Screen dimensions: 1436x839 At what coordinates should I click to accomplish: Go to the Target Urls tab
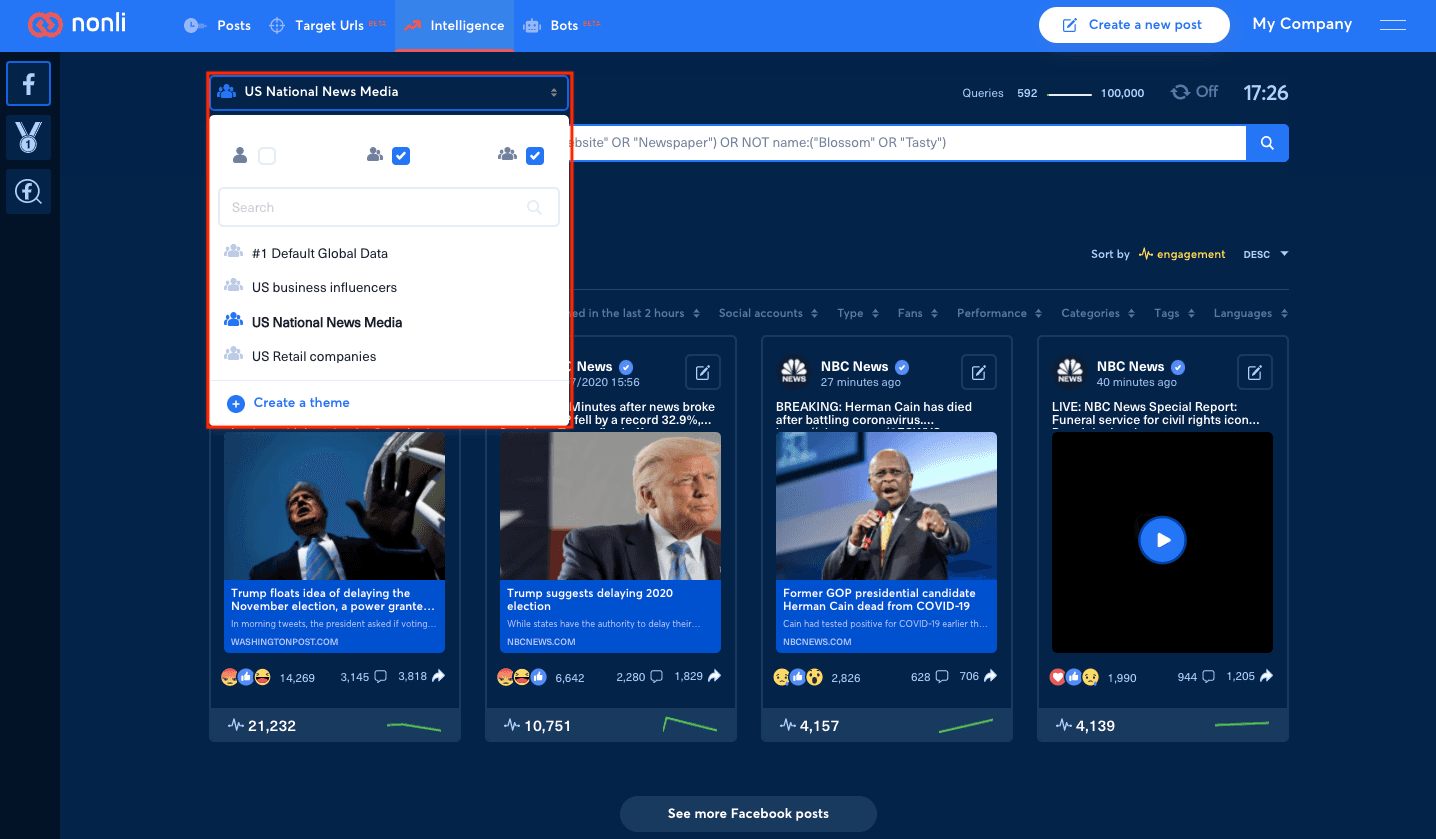(x=329, y=26)
